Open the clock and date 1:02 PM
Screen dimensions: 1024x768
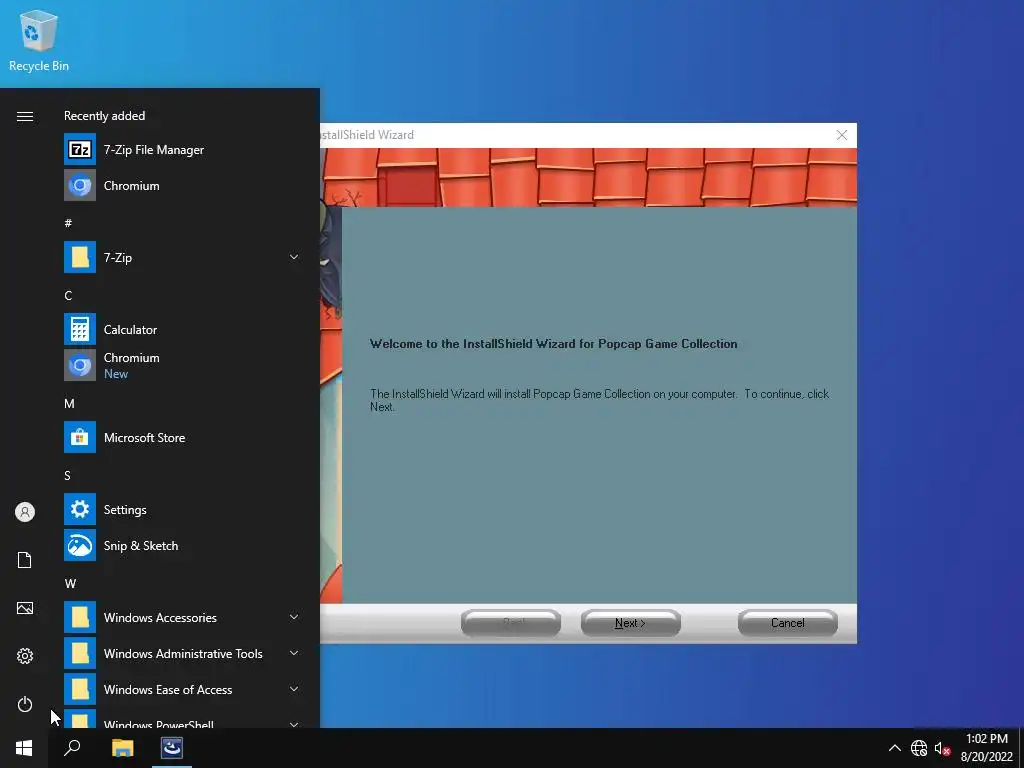tap(986, 748)
